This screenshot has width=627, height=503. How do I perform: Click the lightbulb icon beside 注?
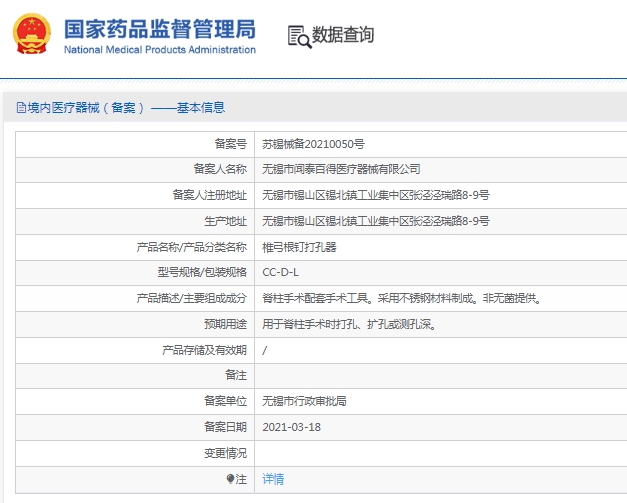(230, 479)
